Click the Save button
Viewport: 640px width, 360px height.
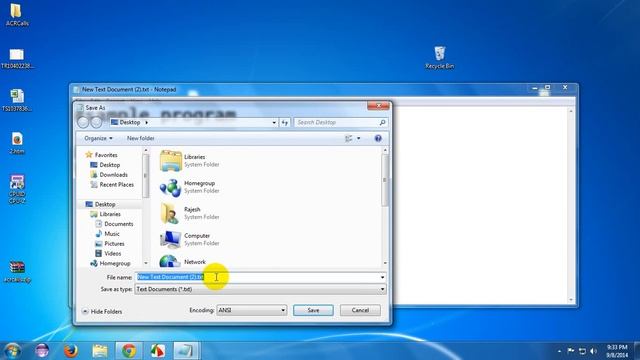(x=313, y=310)
